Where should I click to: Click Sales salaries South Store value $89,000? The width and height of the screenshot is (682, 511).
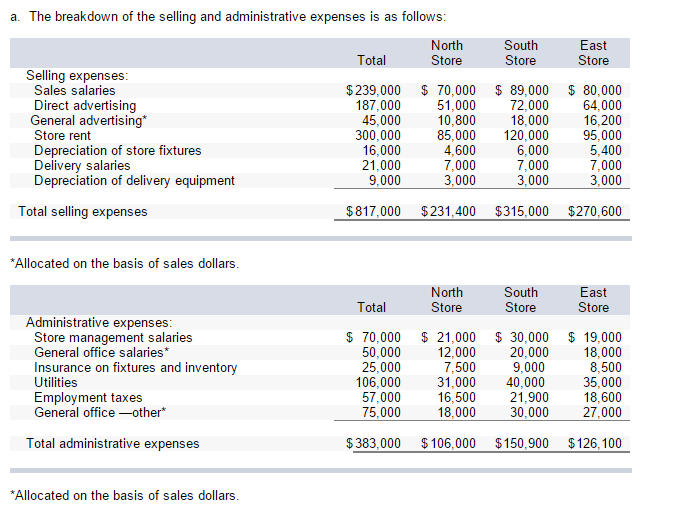coord(522,90)
